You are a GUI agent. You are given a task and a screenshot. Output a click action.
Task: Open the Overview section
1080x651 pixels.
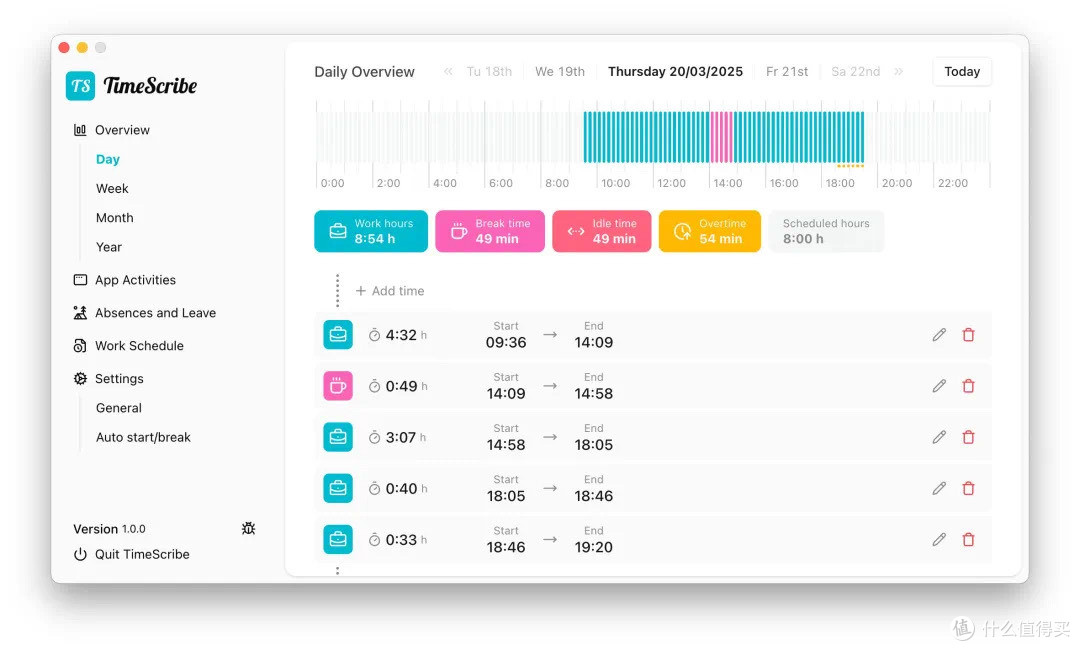coord(112,130)
